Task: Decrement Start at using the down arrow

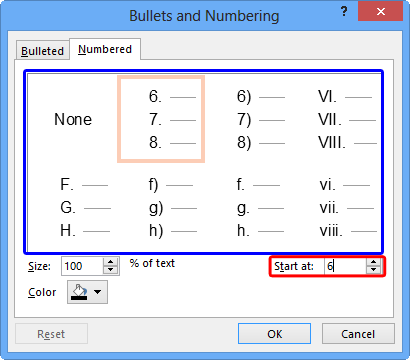Action: [x=374, y=270]
